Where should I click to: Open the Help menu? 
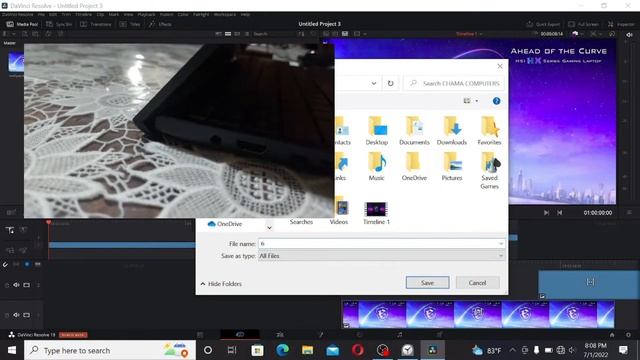(x=245, y=14)
